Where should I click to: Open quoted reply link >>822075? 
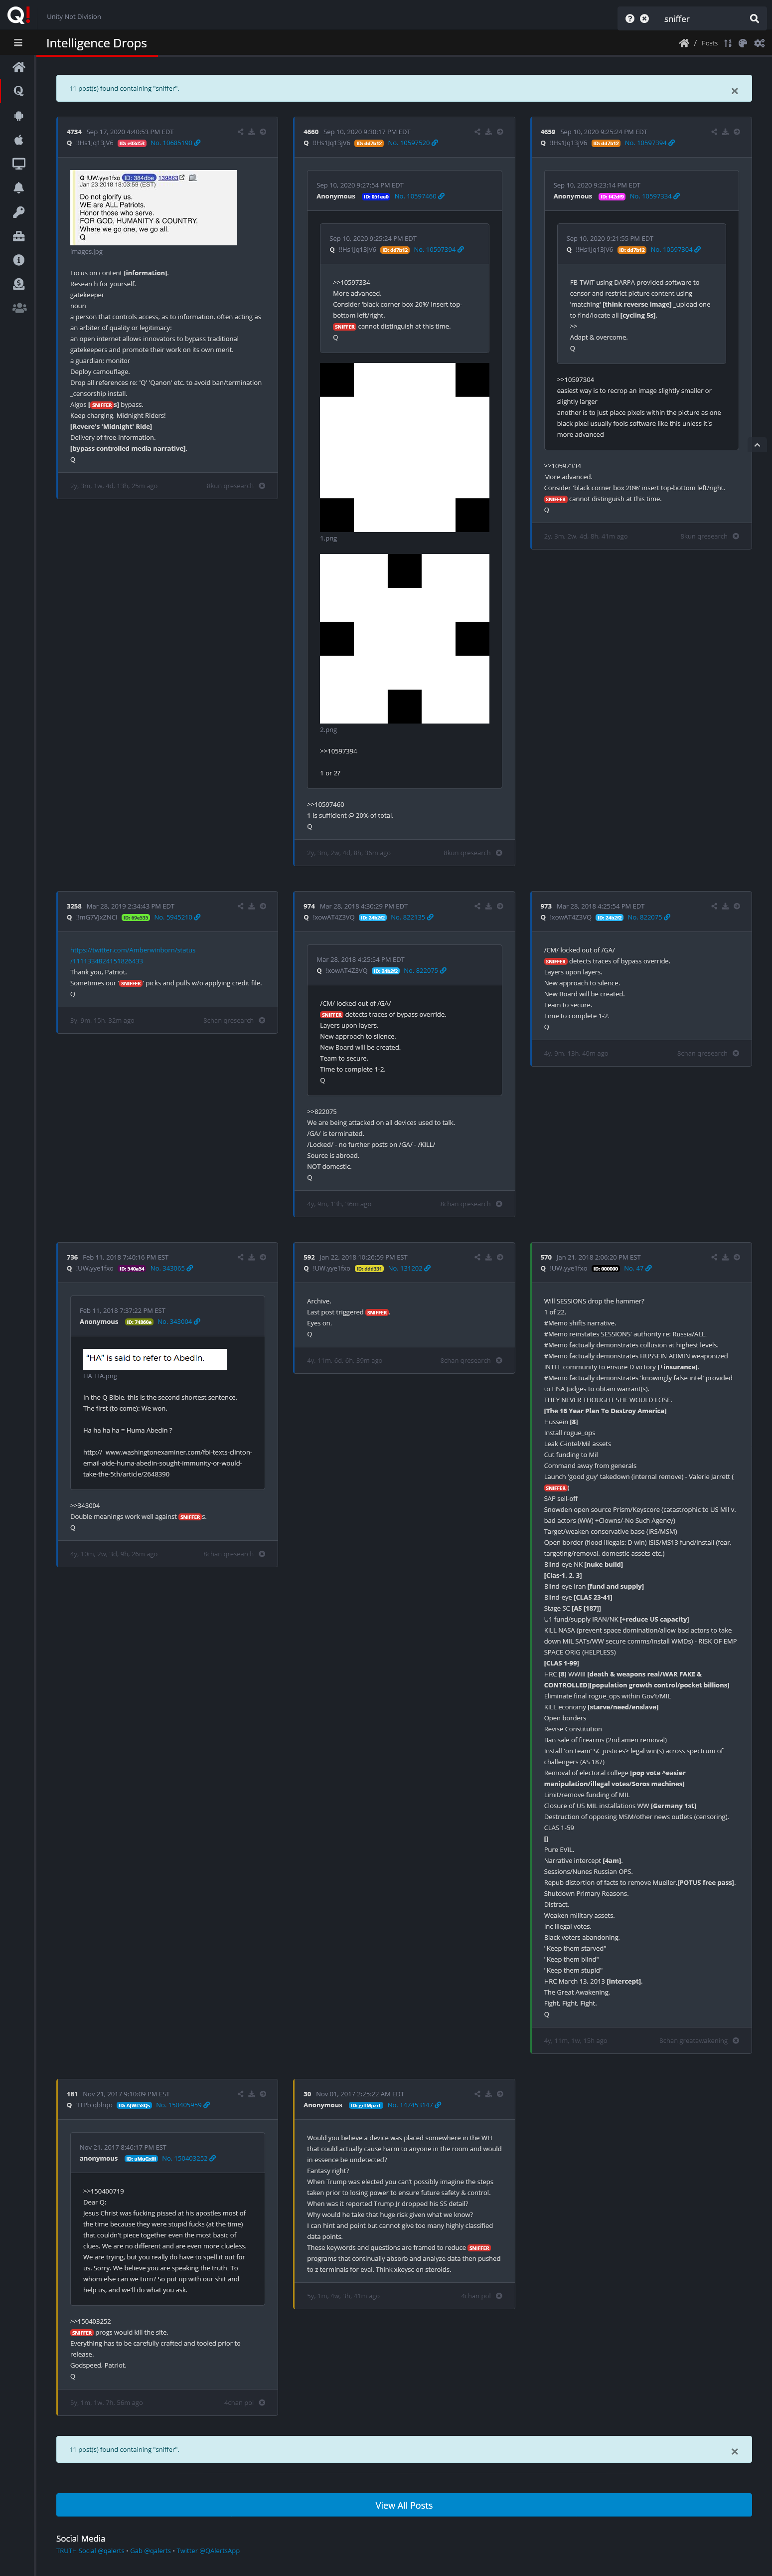(322, 1111)
